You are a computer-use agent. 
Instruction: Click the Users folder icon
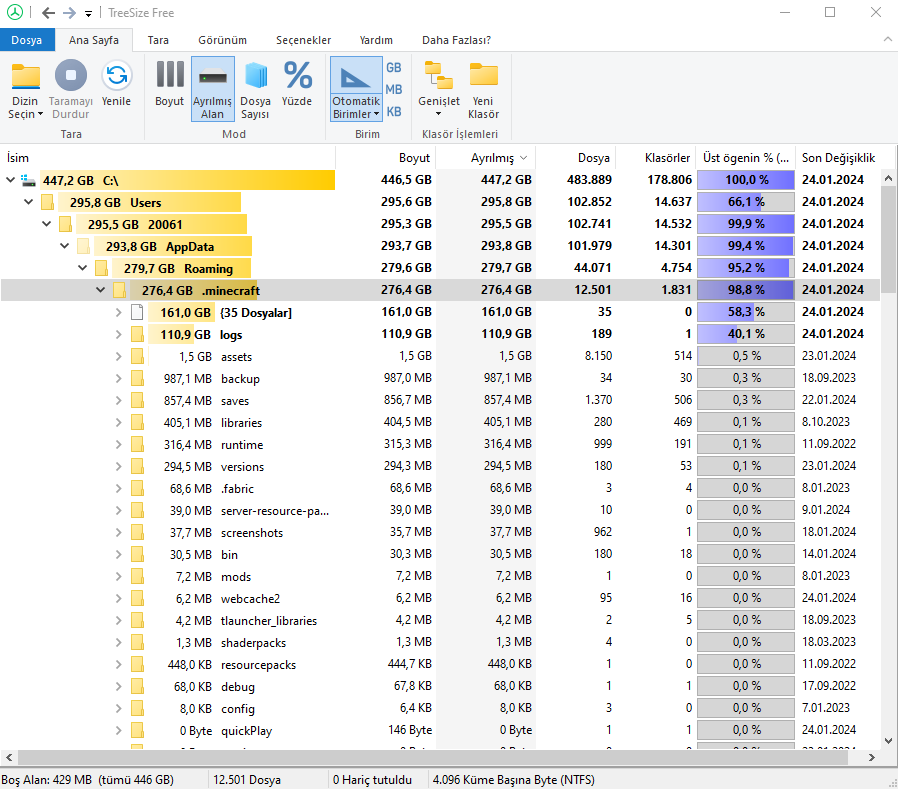point(48,202)
